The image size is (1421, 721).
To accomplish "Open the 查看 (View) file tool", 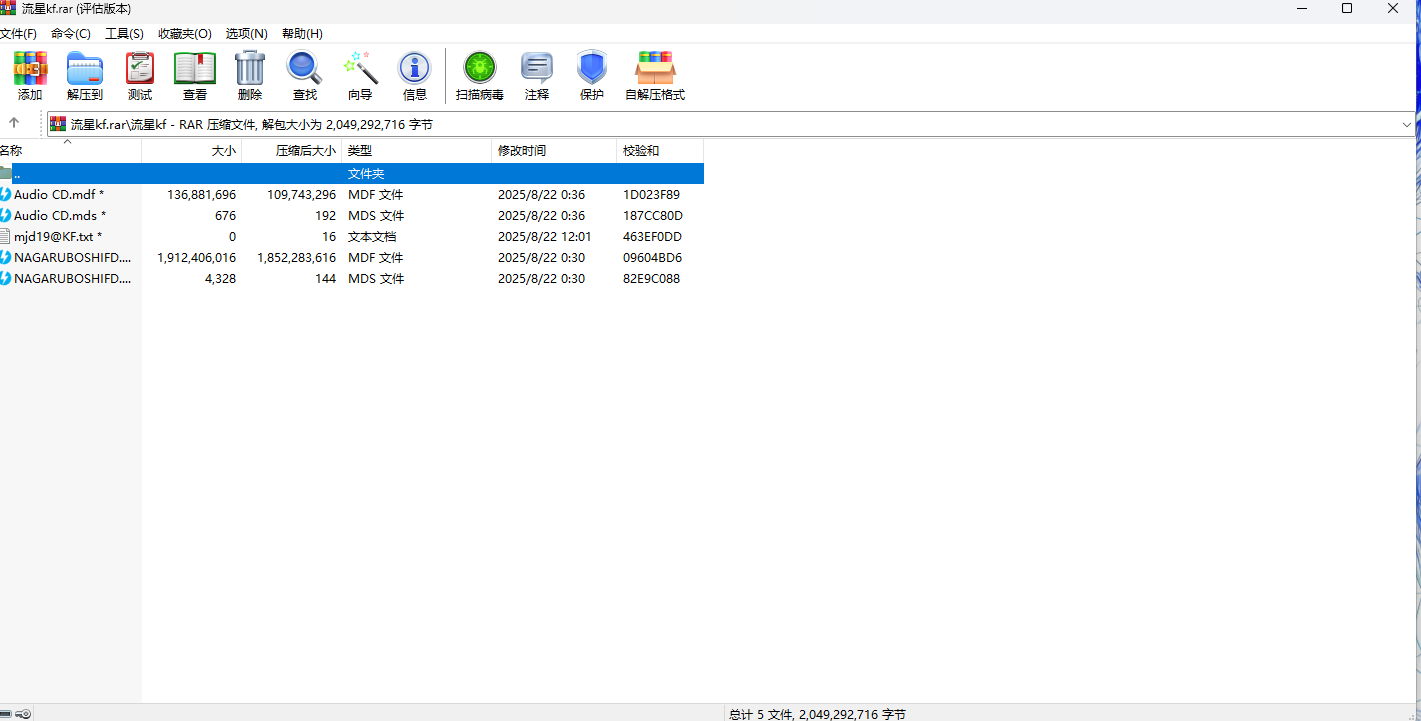I will (195, 69).
